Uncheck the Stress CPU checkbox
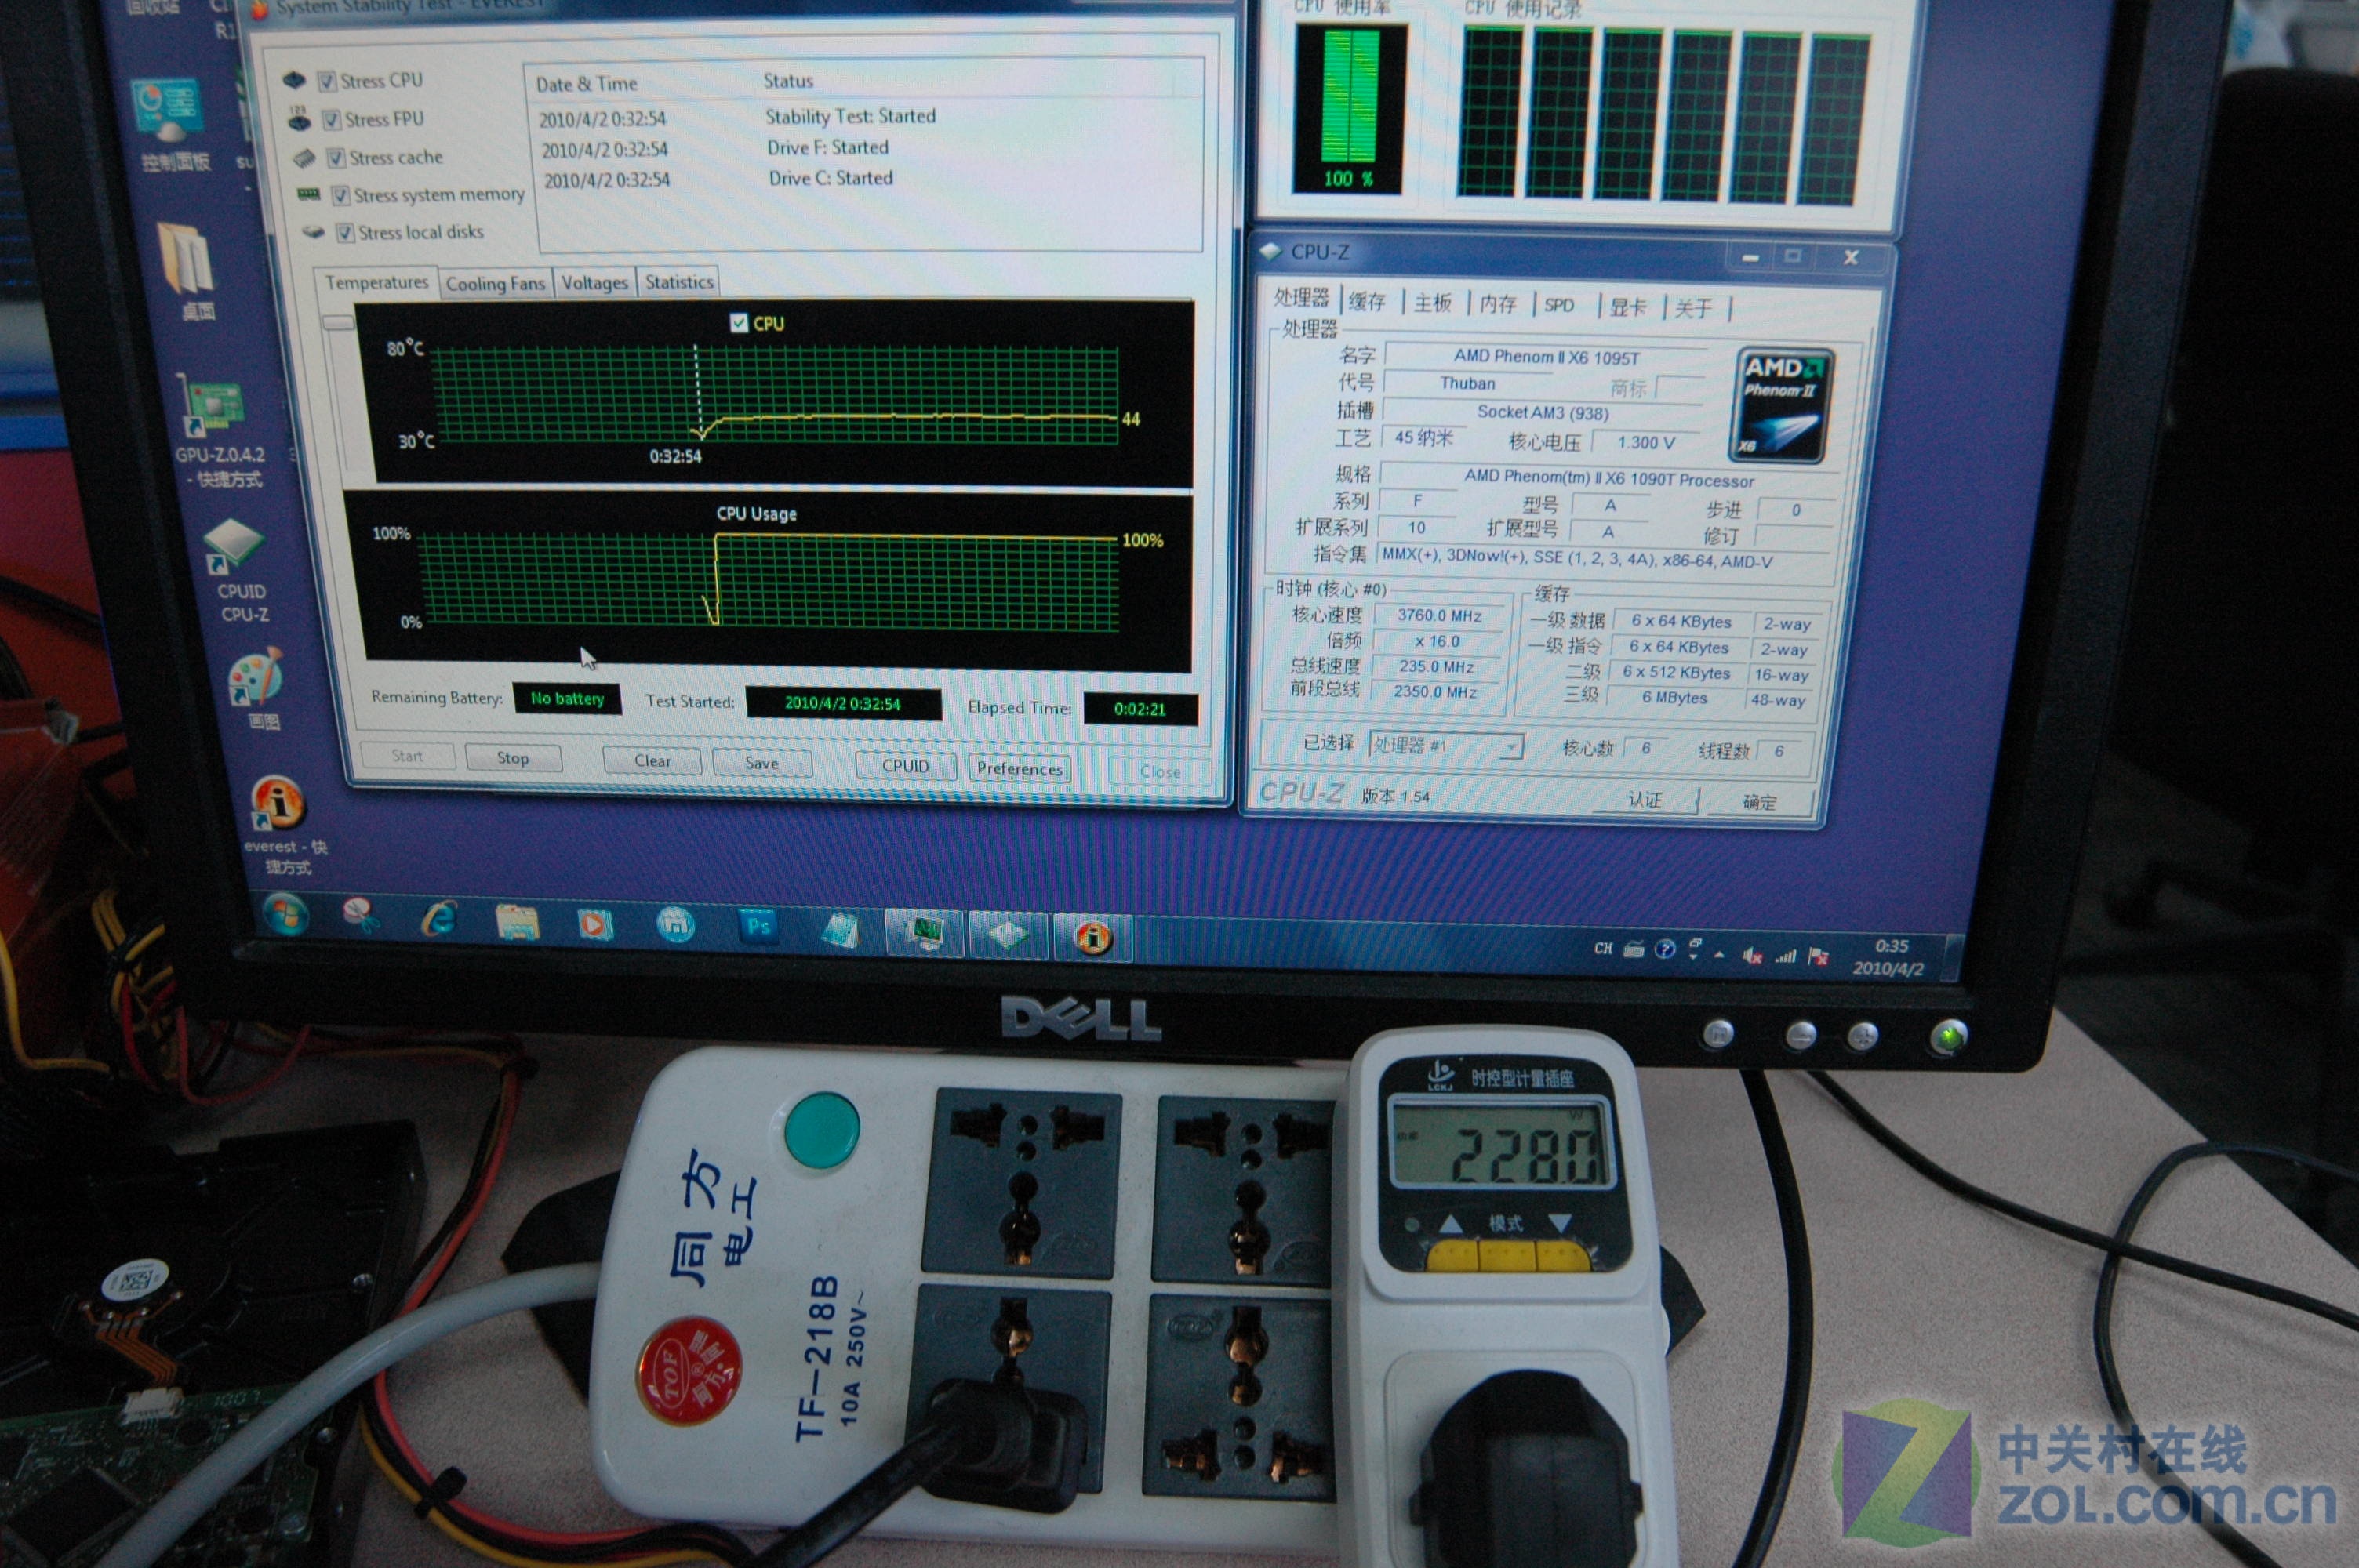The width and height of the screenshot is (2359, 1568). (327, 82)
